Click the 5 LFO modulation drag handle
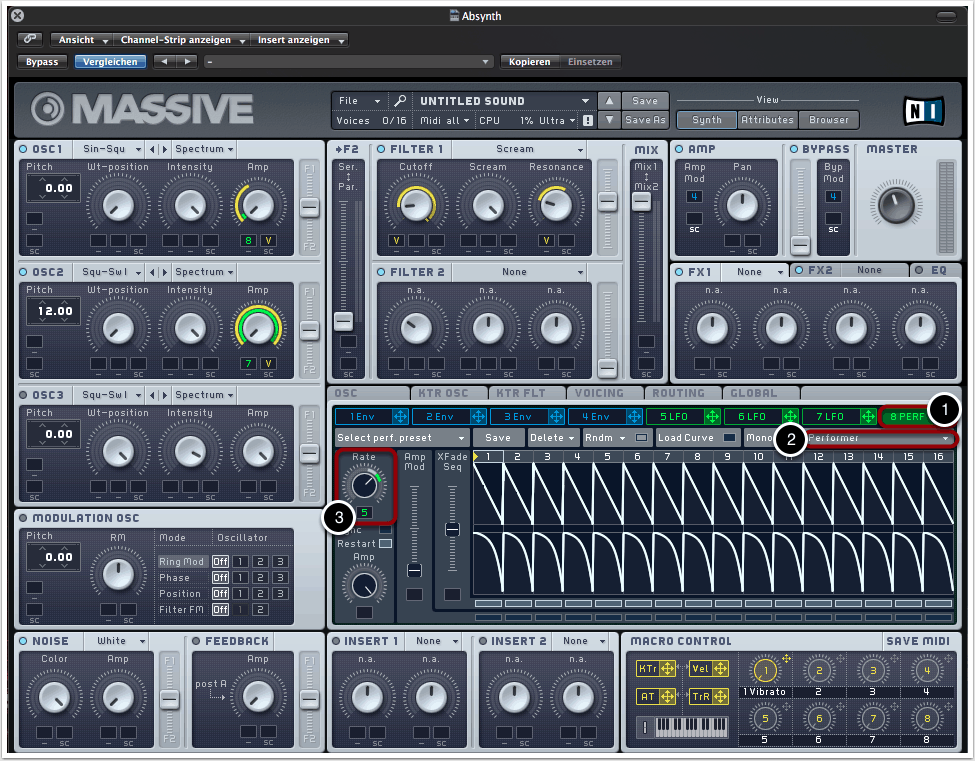Screen dimensions: 975x761 tap(713, 416)
